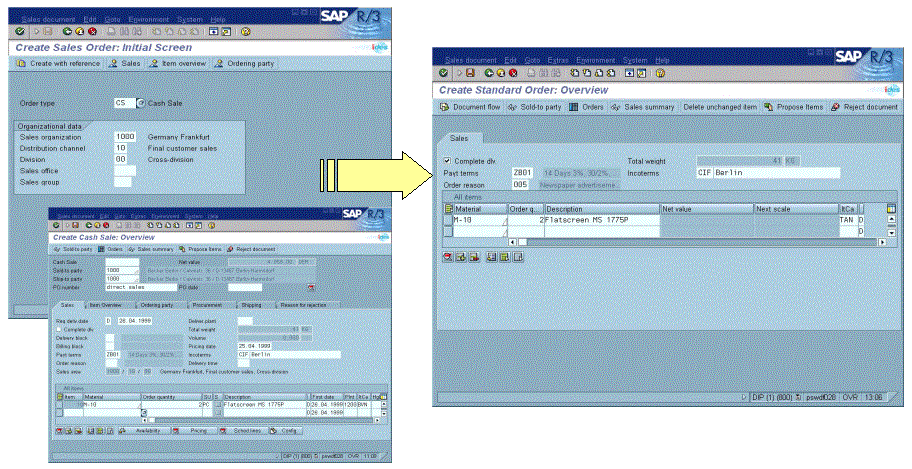The height and width of the screenshot is (469, 912).
Task: Click Help icon in Standard Order toolbar
Action: click(x=661, y=74)
